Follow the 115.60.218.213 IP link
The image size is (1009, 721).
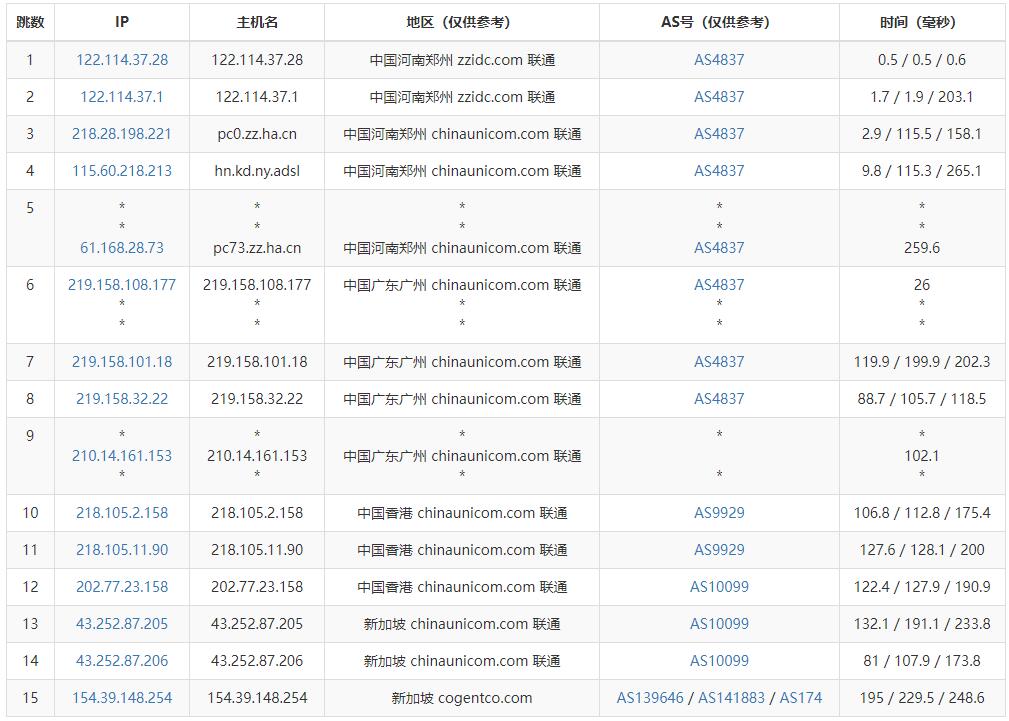[x=122, y=171]
